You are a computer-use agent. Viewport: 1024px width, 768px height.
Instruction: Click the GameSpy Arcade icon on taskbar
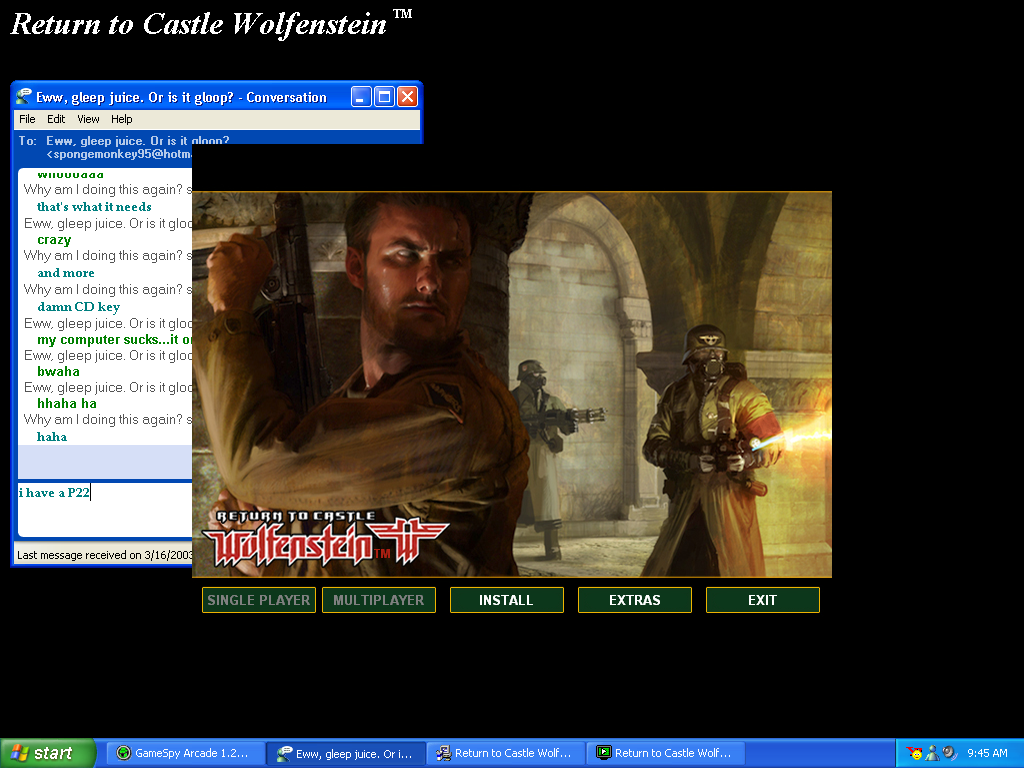[123, 753]
